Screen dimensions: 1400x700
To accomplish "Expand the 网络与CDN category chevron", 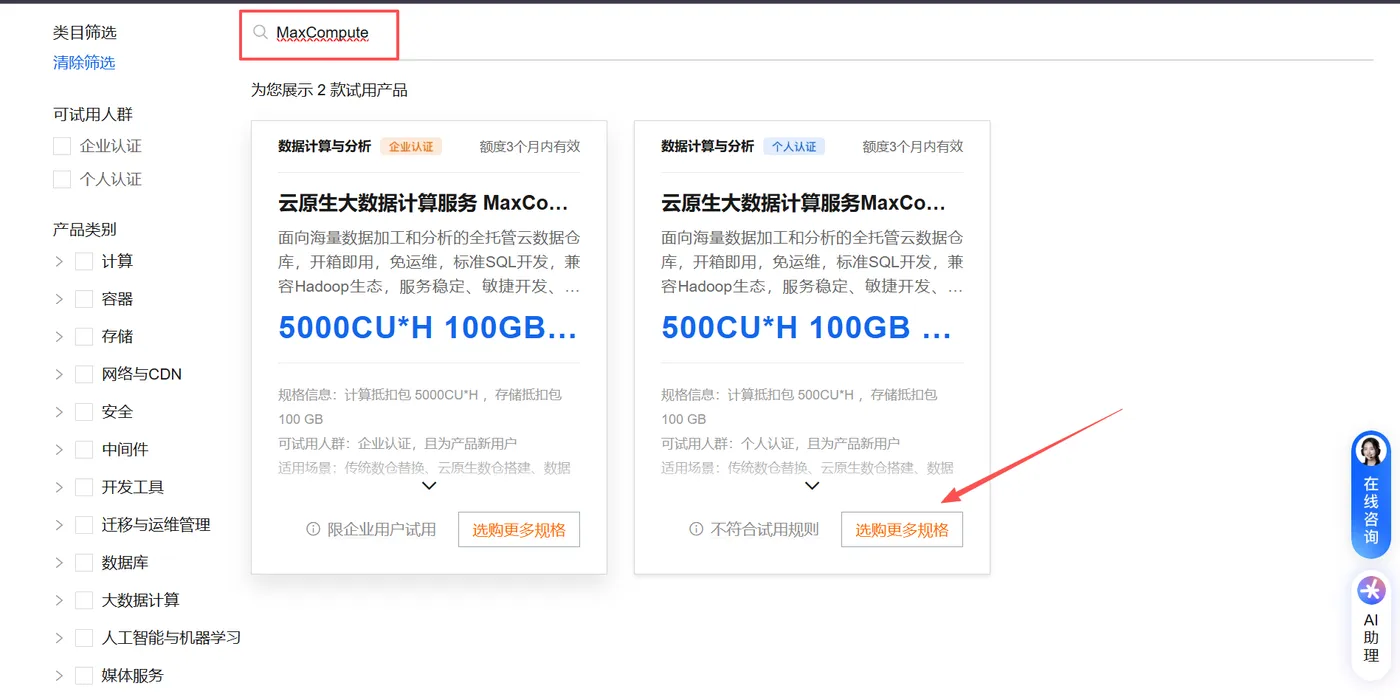I will pos(58,374).
